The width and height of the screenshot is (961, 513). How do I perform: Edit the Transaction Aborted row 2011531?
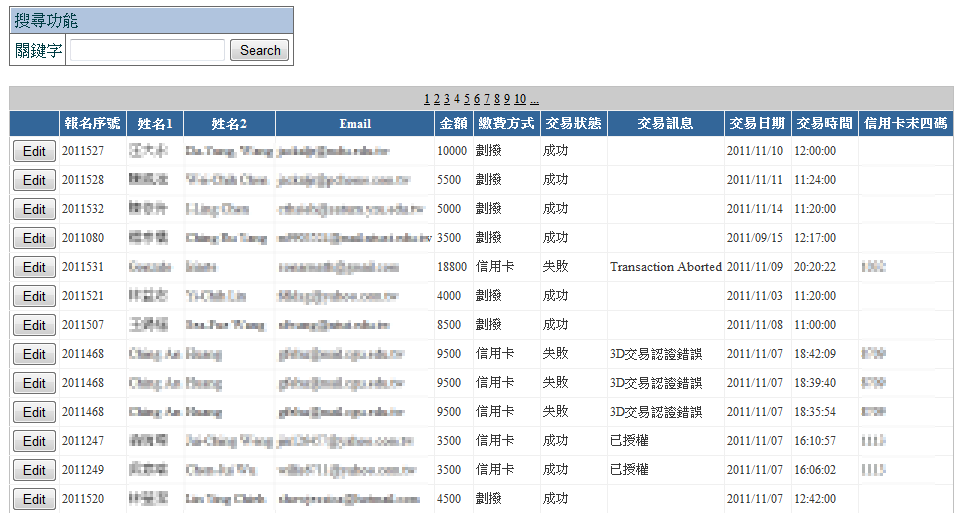34,267
